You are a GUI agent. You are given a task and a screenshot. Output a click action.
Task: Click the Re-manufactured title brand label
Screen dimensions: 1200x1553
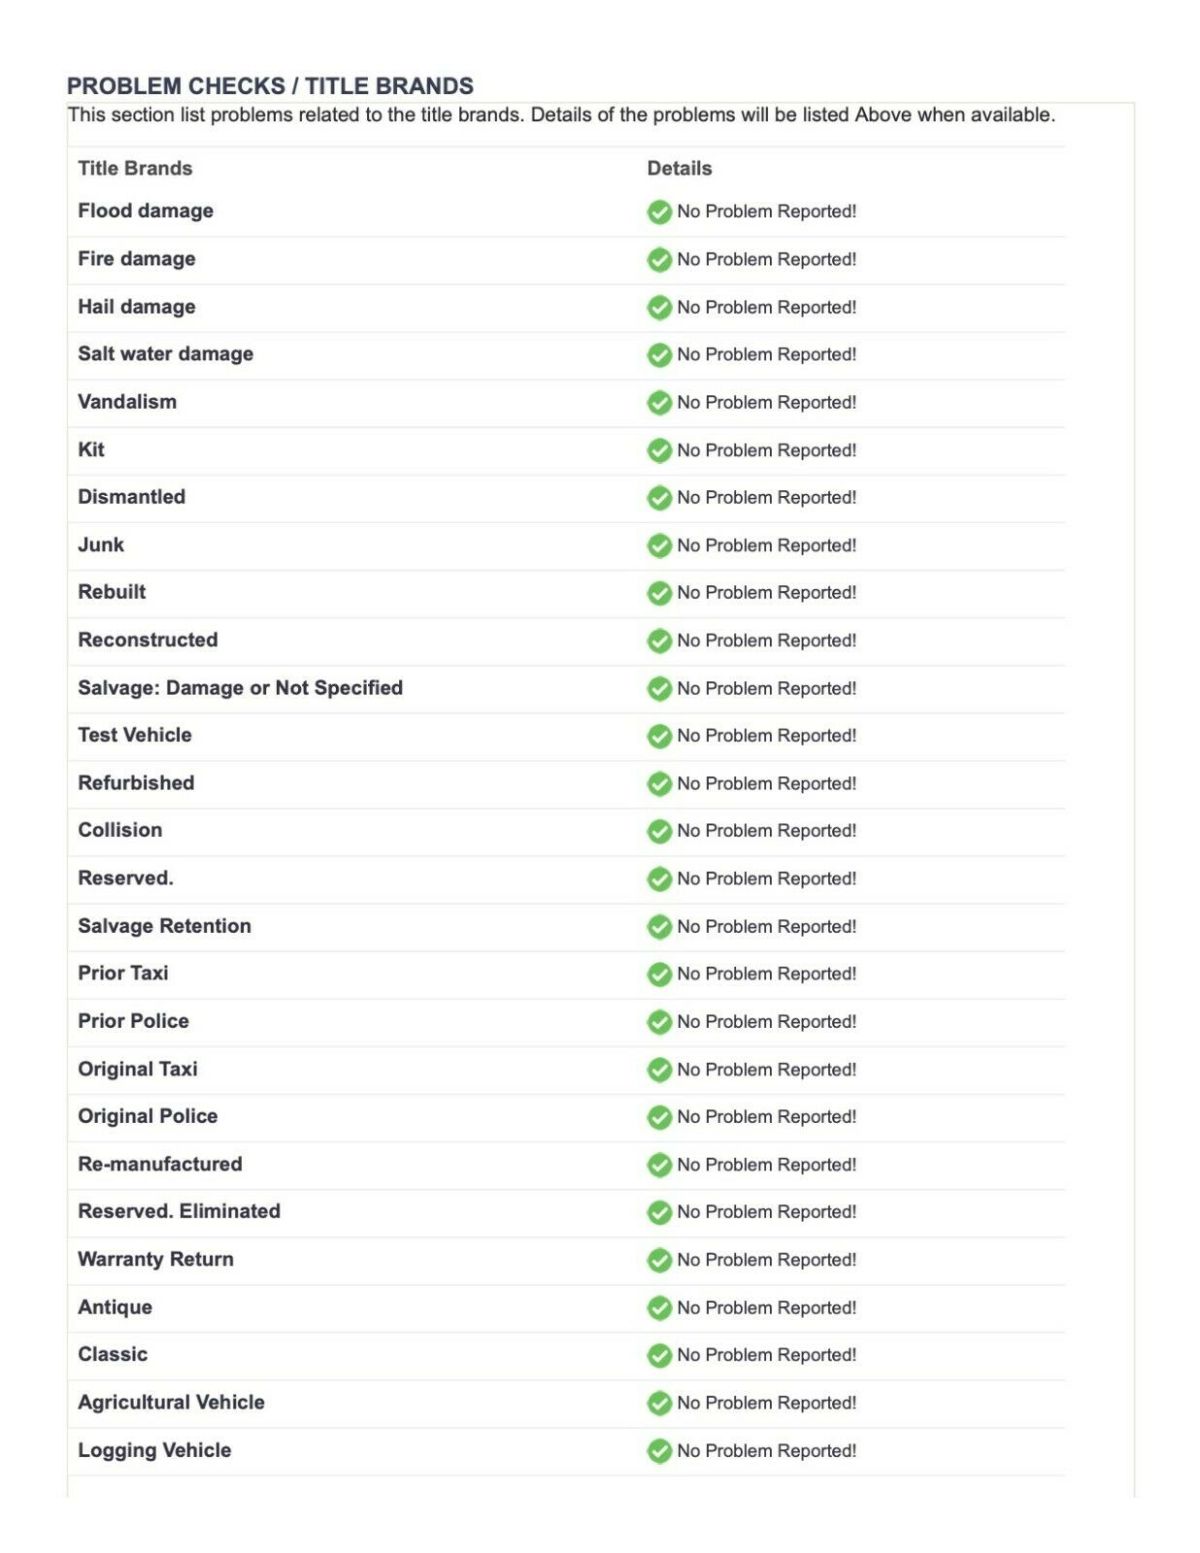(160, 1164)
